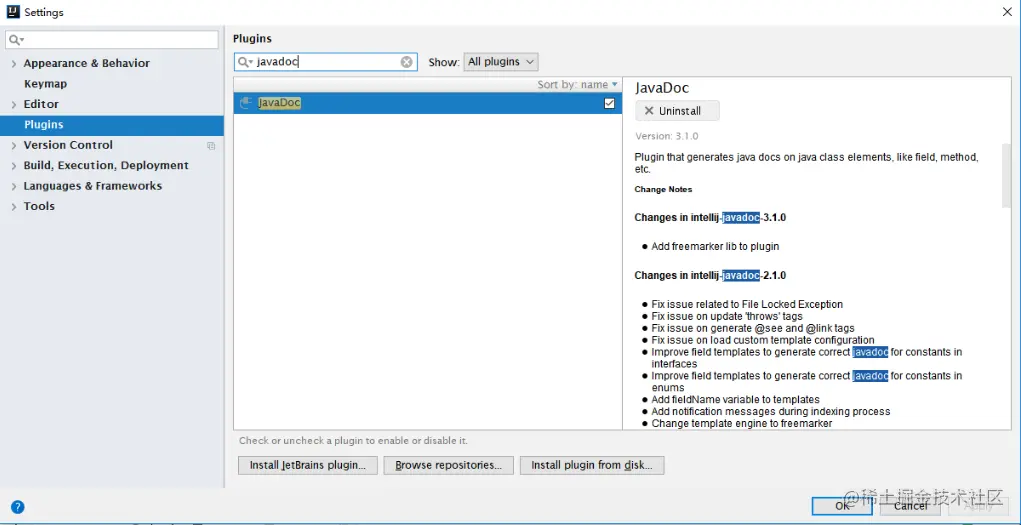Click the settings search magnifier icon
The width and height of the screenshot is (1021, 525).
[16, 40]
